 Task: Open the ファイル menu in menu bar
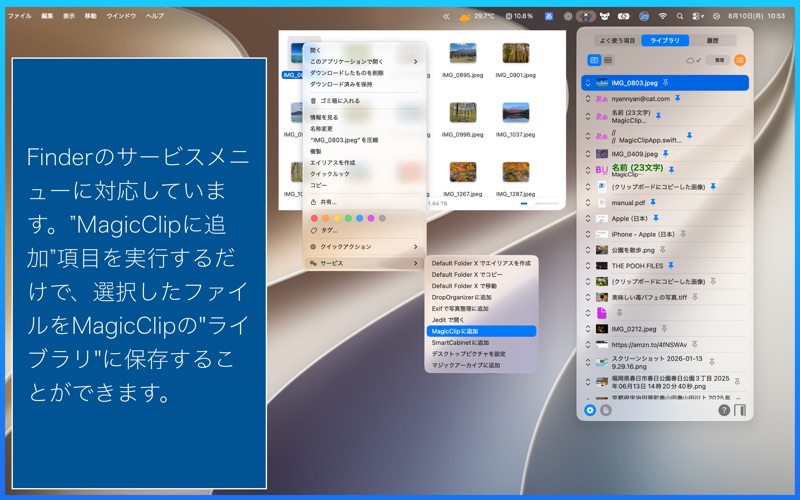(20, 16)
